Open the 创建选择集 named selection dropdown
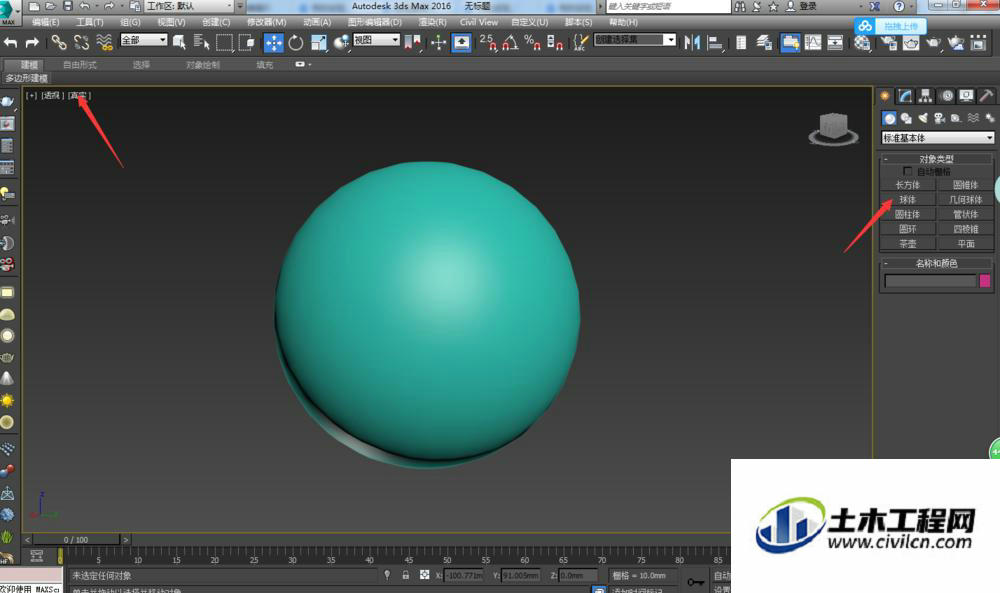Screen dimensions: 1000x593 click(x=635, y=40)
